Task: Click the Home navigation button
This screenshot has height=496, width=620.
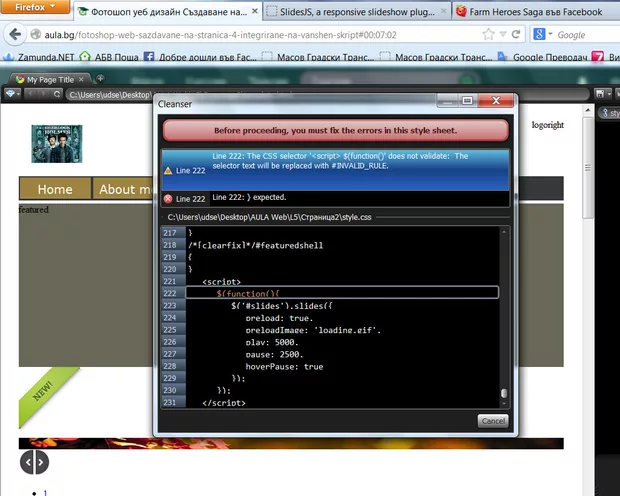Action: [55, 189]
